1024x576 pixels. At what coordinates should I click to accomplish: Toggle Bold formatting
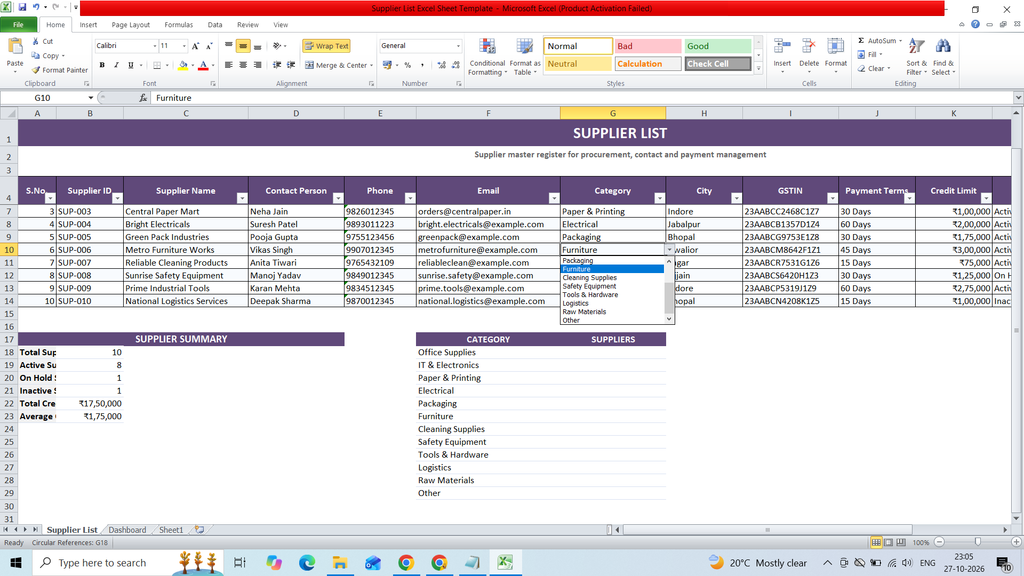(102, 65)
